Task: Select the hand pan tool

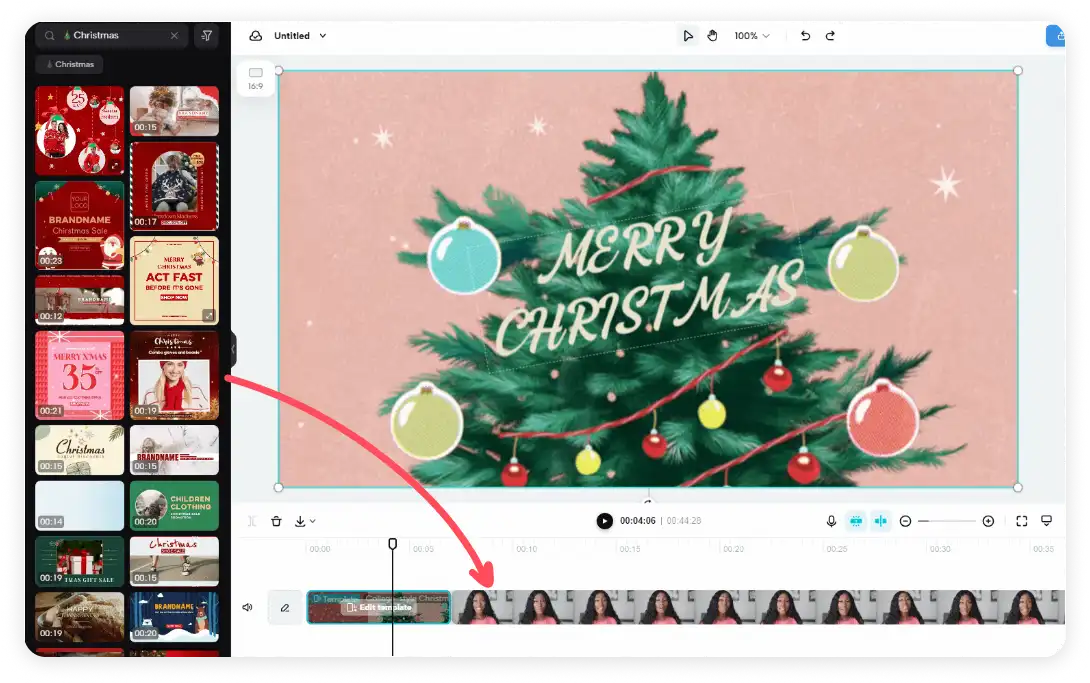Action: coord(713,35)
